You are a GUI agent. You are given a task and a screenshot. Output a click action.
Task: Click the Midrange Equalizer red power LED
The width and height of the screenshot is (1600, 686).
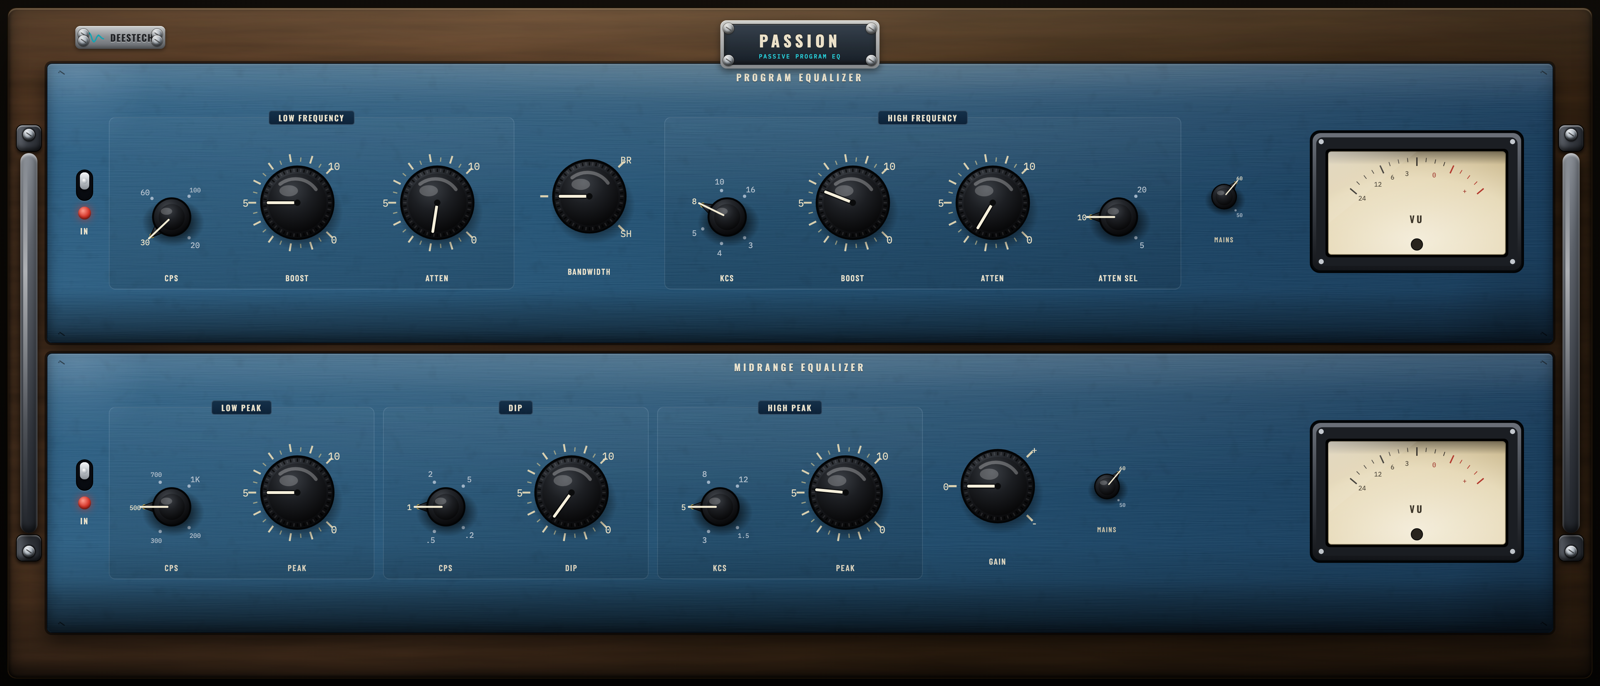pos(84,503)
